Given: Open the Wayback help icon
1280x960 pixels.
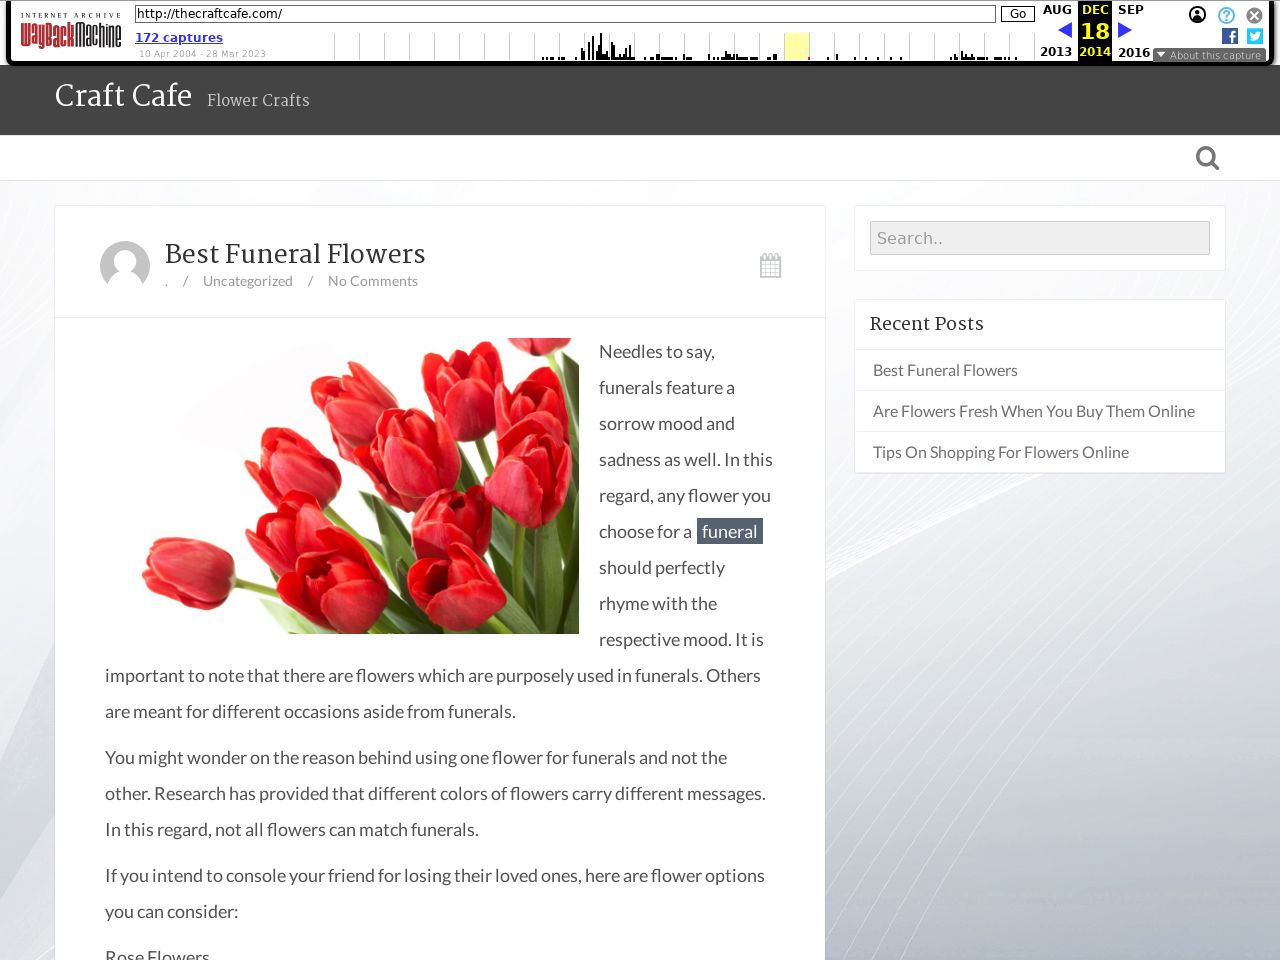Looking at the screenshot, I should click(x=1226, y=15).
